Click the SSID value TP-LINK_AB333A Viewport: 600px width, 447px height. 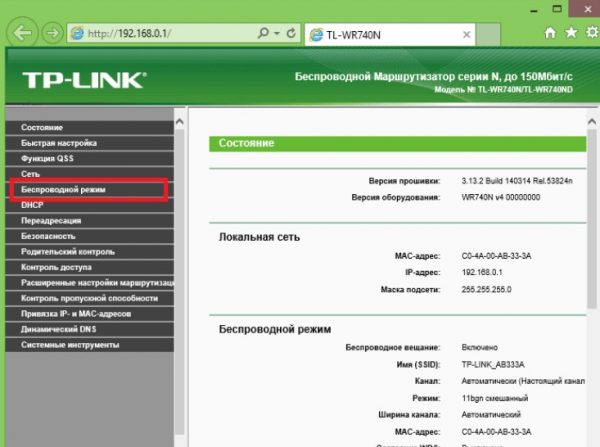tap(493, 364)
